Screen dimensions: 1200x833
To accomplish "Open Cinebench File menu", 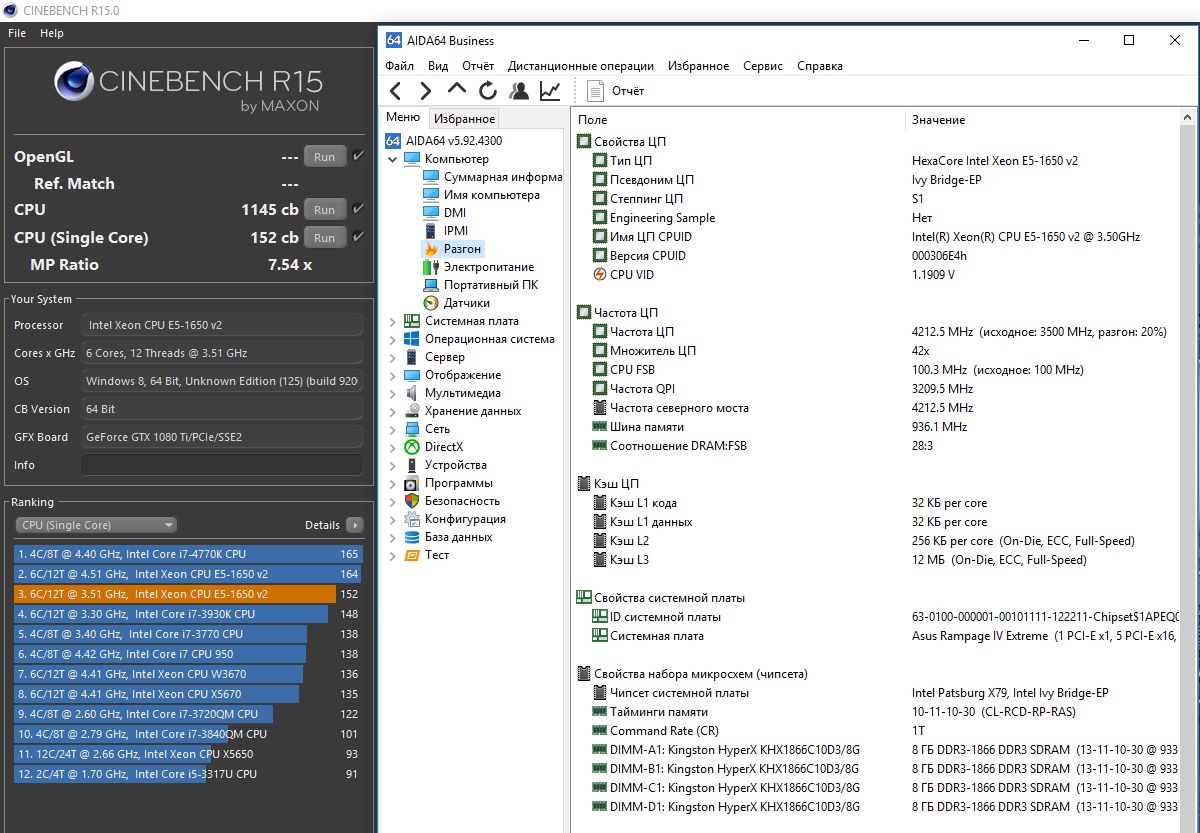I will (17, 33).
